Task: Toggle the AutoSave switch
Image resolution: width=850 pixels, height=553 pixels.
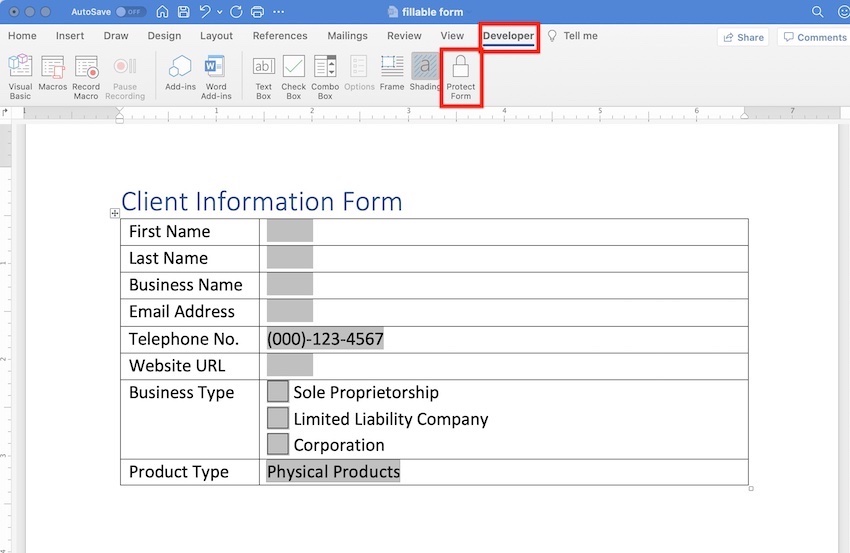Action: pyautogui.click(x=129, y=12)
